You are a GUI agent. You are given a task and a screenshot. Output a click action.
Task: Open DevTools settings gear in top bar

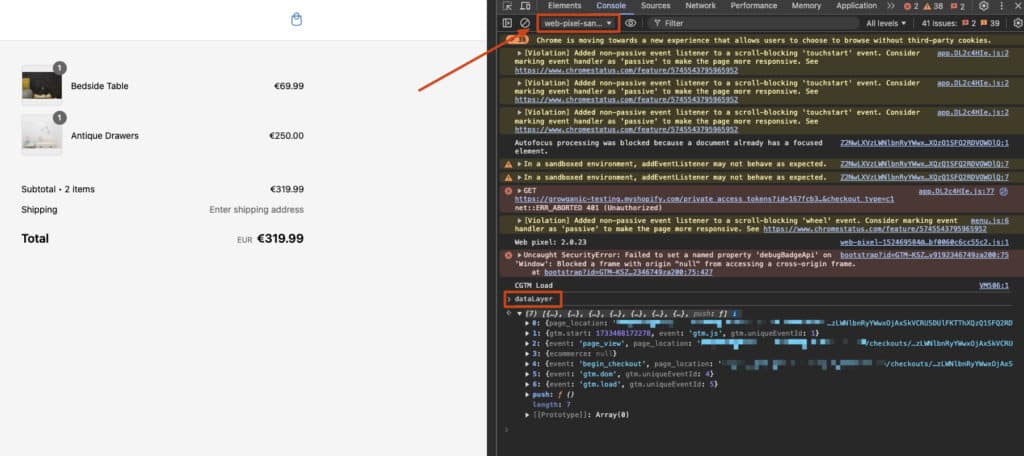point(984,6)
